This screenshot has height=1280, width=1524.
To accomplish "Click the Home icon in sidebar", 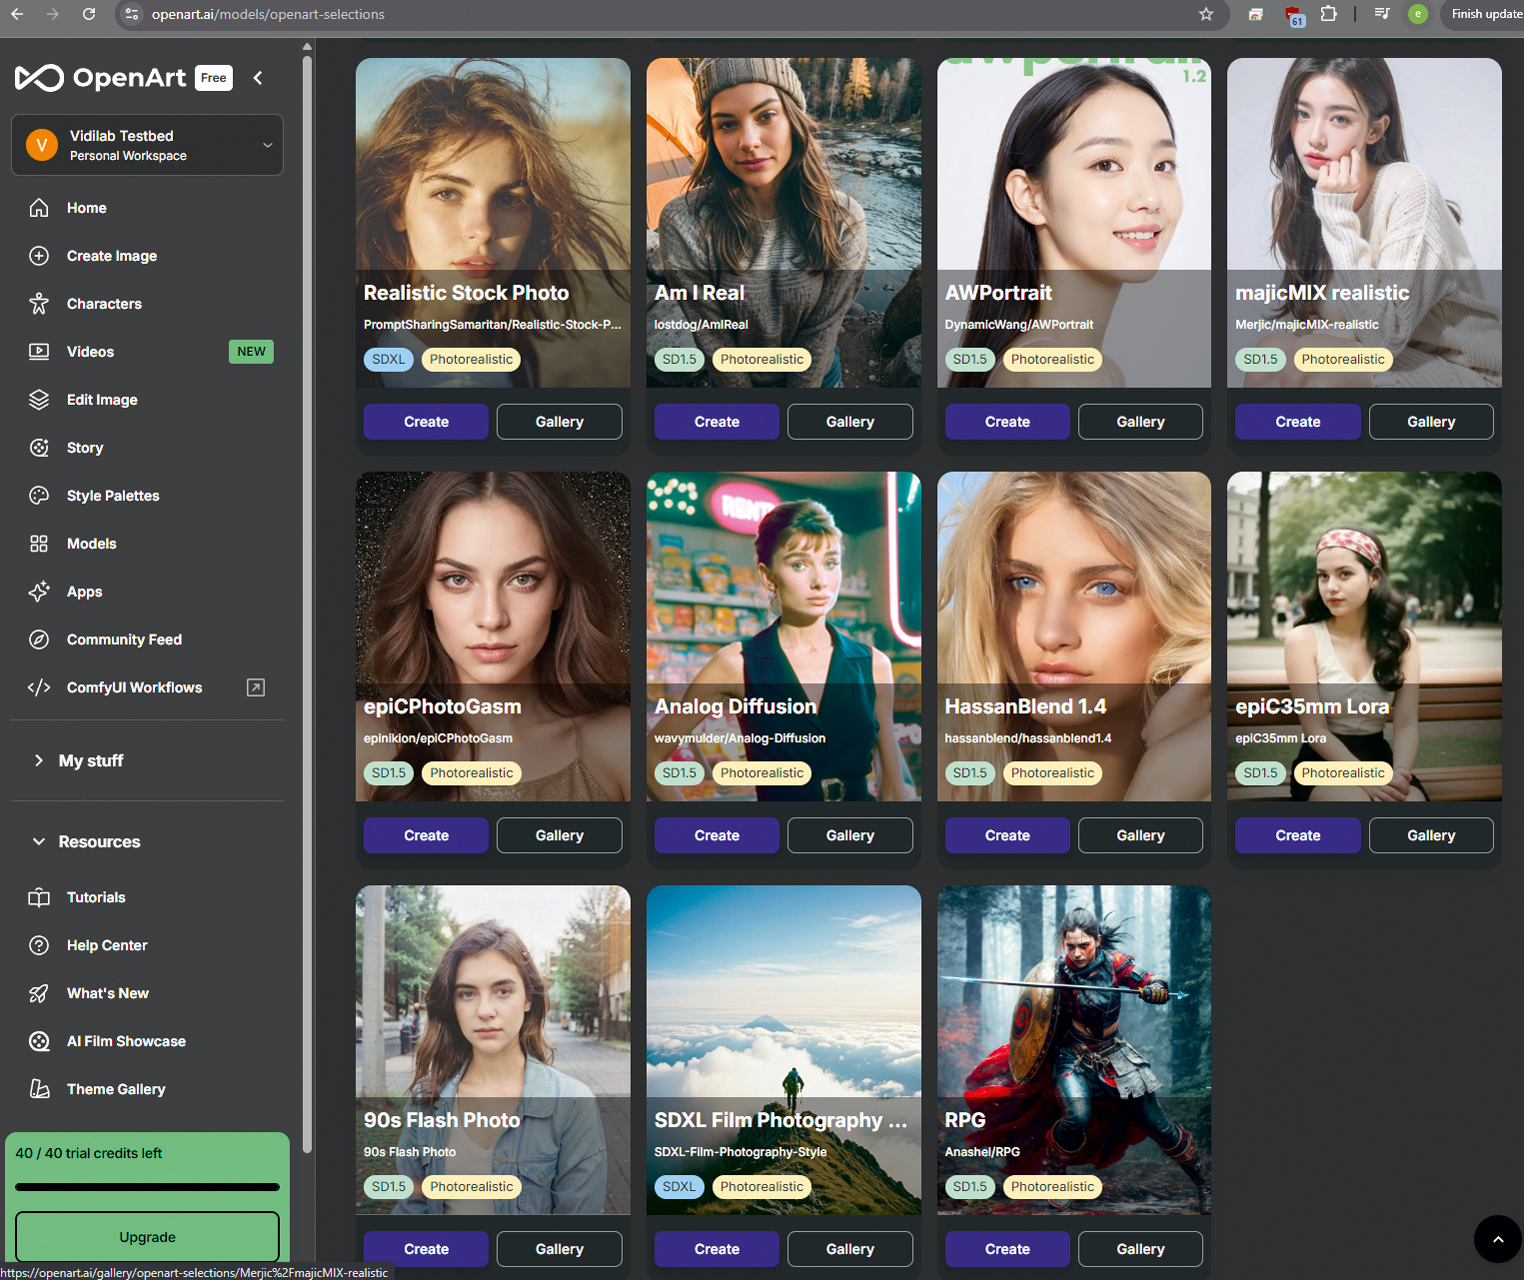I will 39,208.
